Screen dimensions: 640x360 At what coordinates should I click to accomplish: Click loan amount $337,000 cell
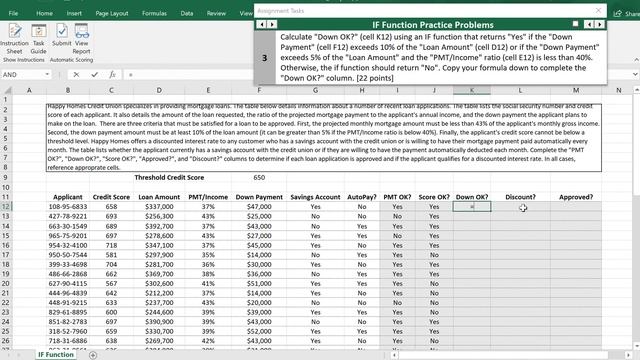click(x=159, y=207)
